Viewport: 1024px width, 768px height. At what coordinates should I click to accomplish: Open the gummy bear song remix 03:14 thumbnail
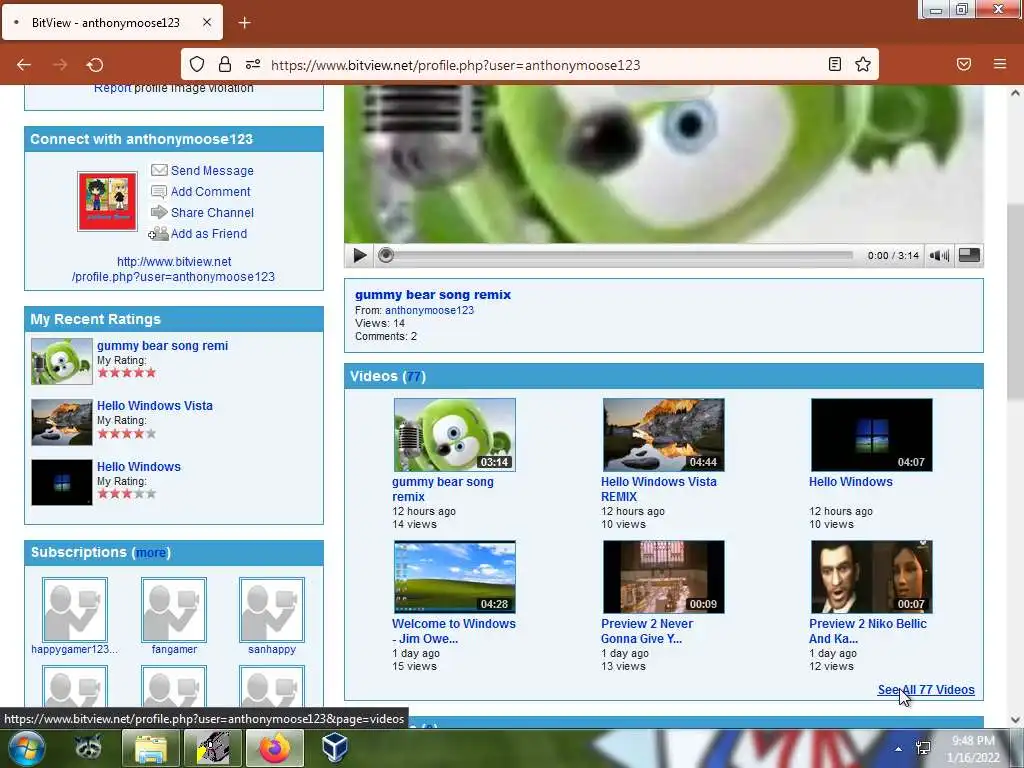455,435
